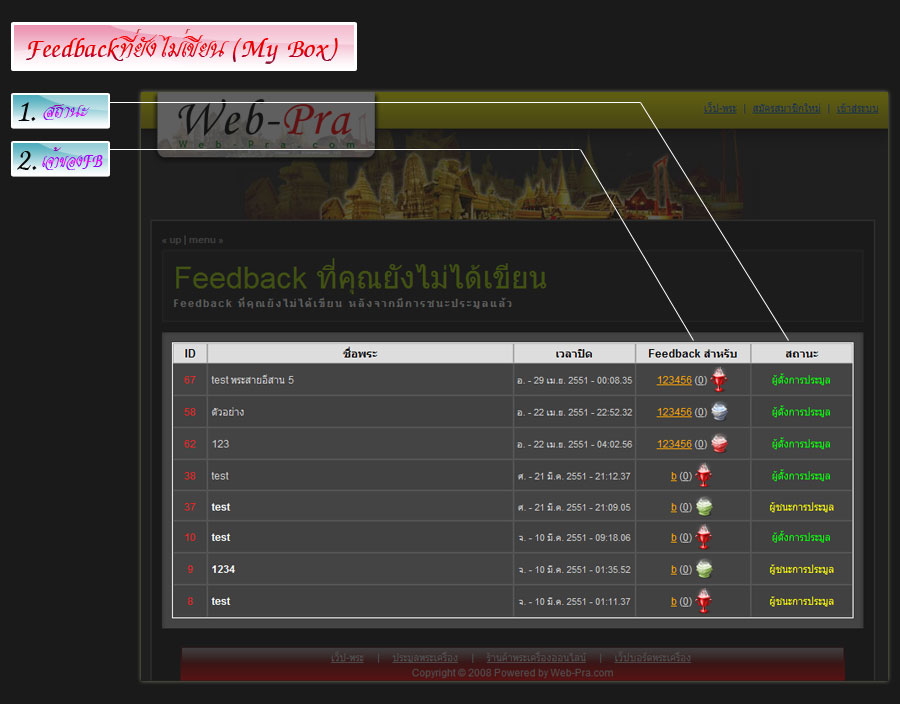This screenshot has width=900, height=704.
Task: Click the 'สถานะ' column header
Action: coord(801,354)
